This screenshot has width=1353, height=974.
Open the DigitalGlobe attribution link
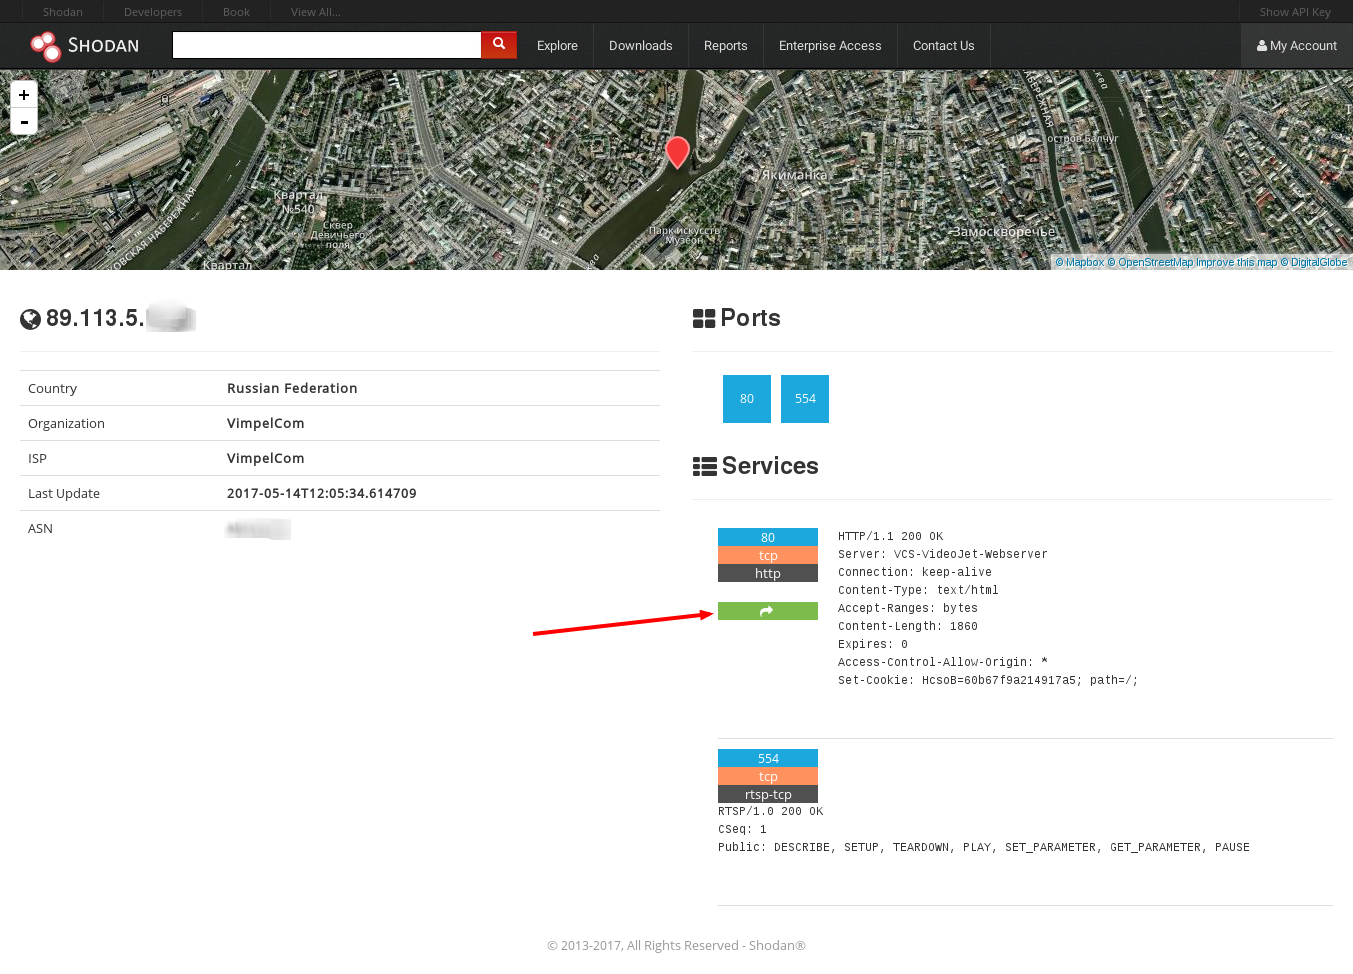click(x=1314, y=263)
